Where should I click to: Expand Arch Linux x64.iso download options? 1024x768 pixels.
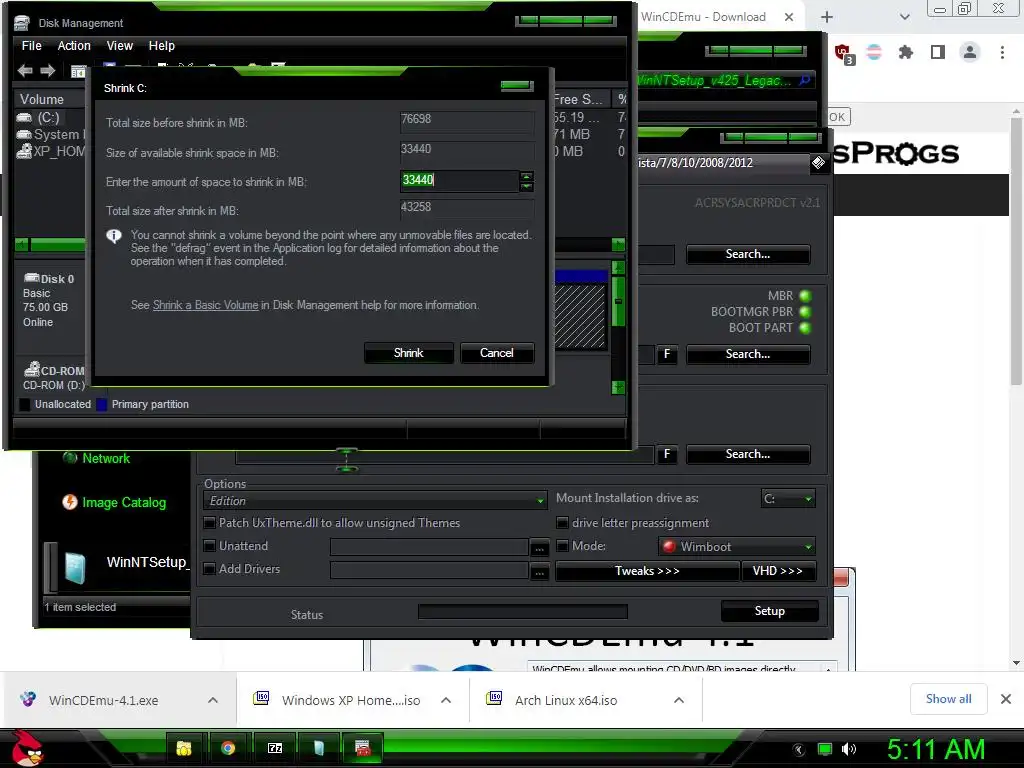(x=679, y=700)
